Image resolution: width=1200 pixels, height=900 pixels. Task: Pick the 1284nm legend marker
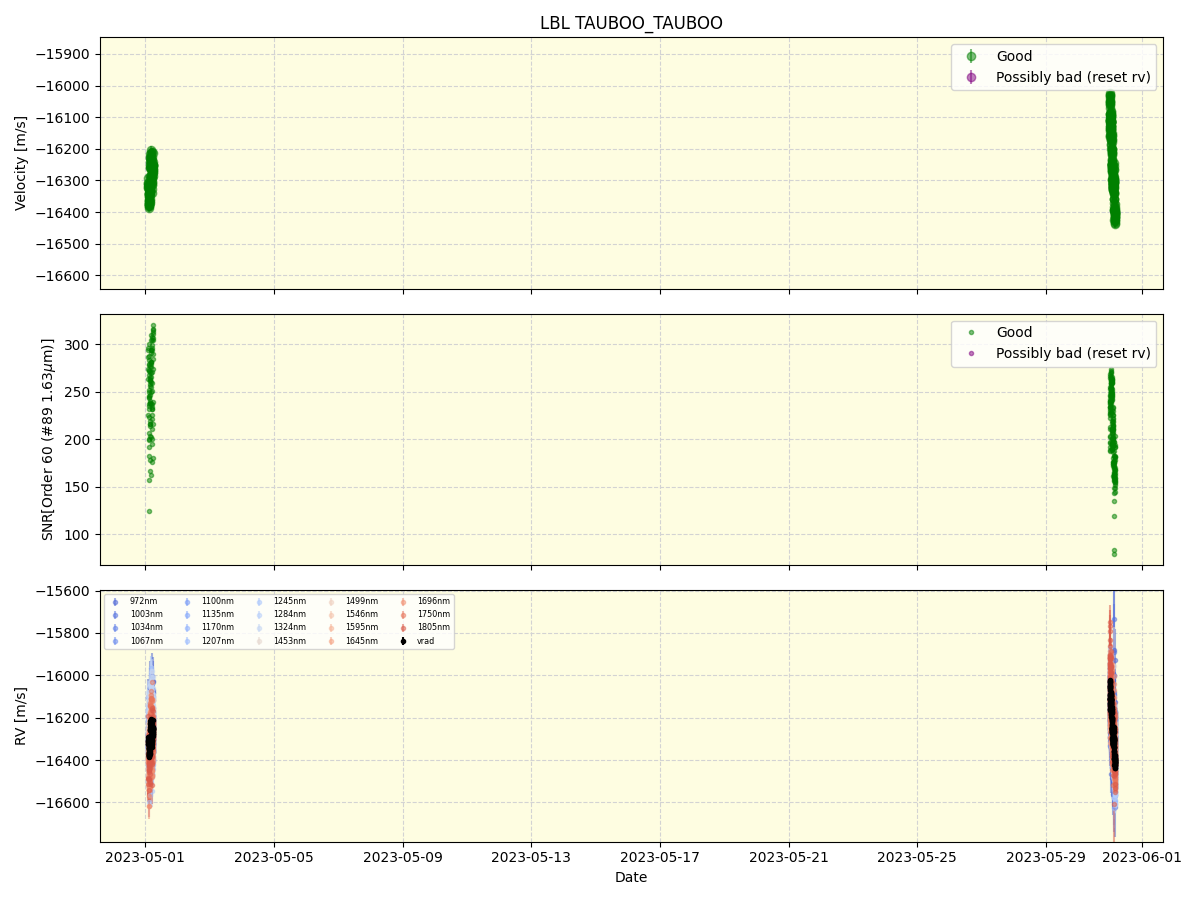(259, 615)
